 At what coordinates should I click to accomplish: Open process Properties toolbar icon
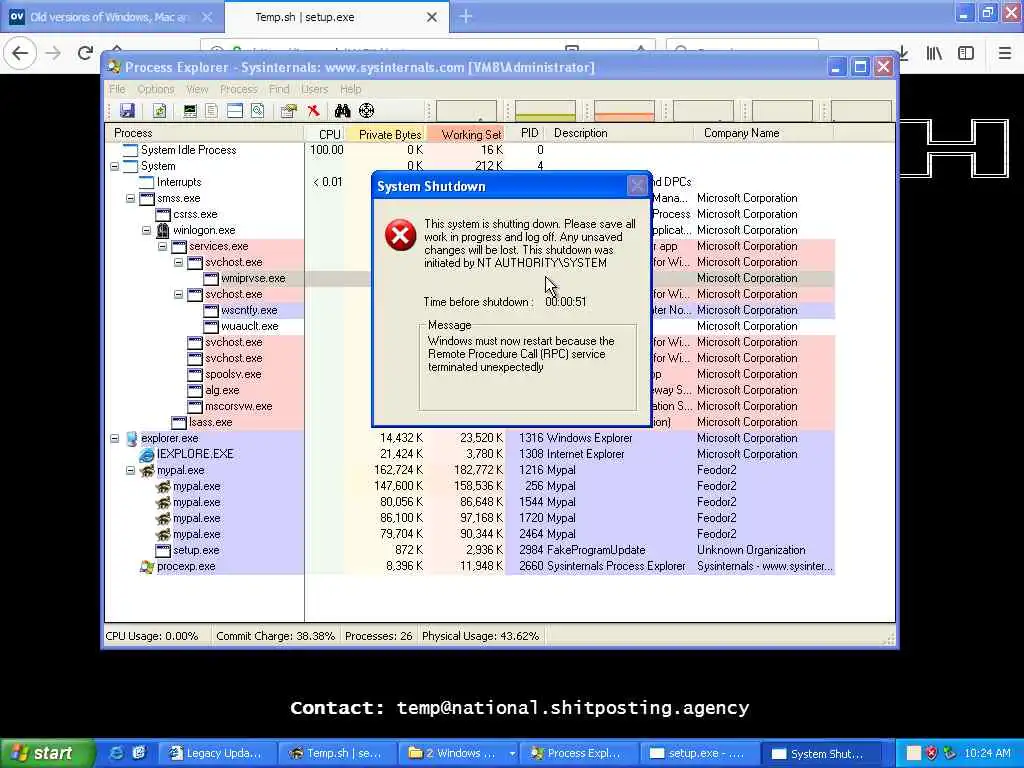[289, 110]
